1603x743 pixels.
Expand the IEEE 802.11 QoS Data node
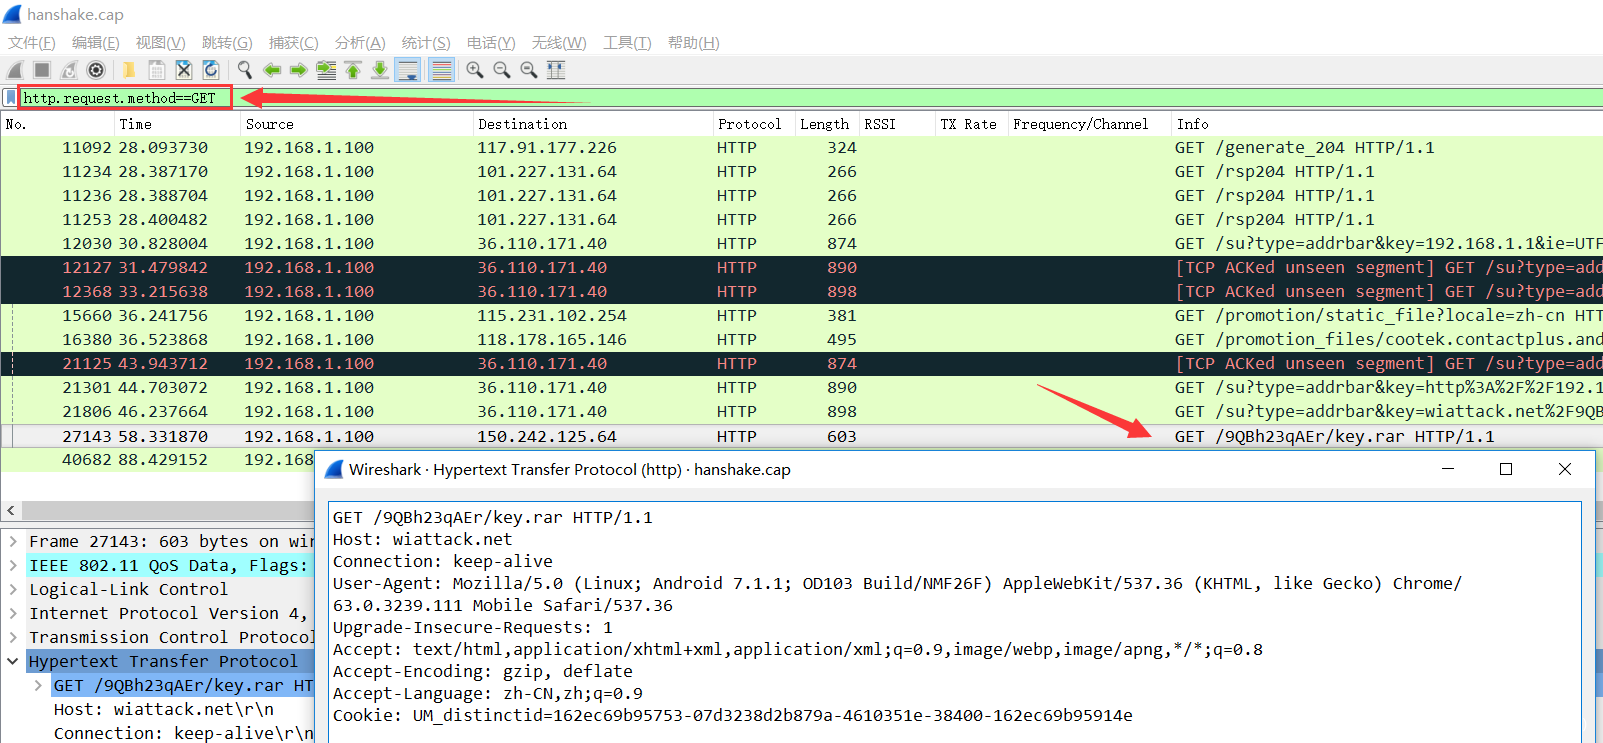[x=13, y=566]
